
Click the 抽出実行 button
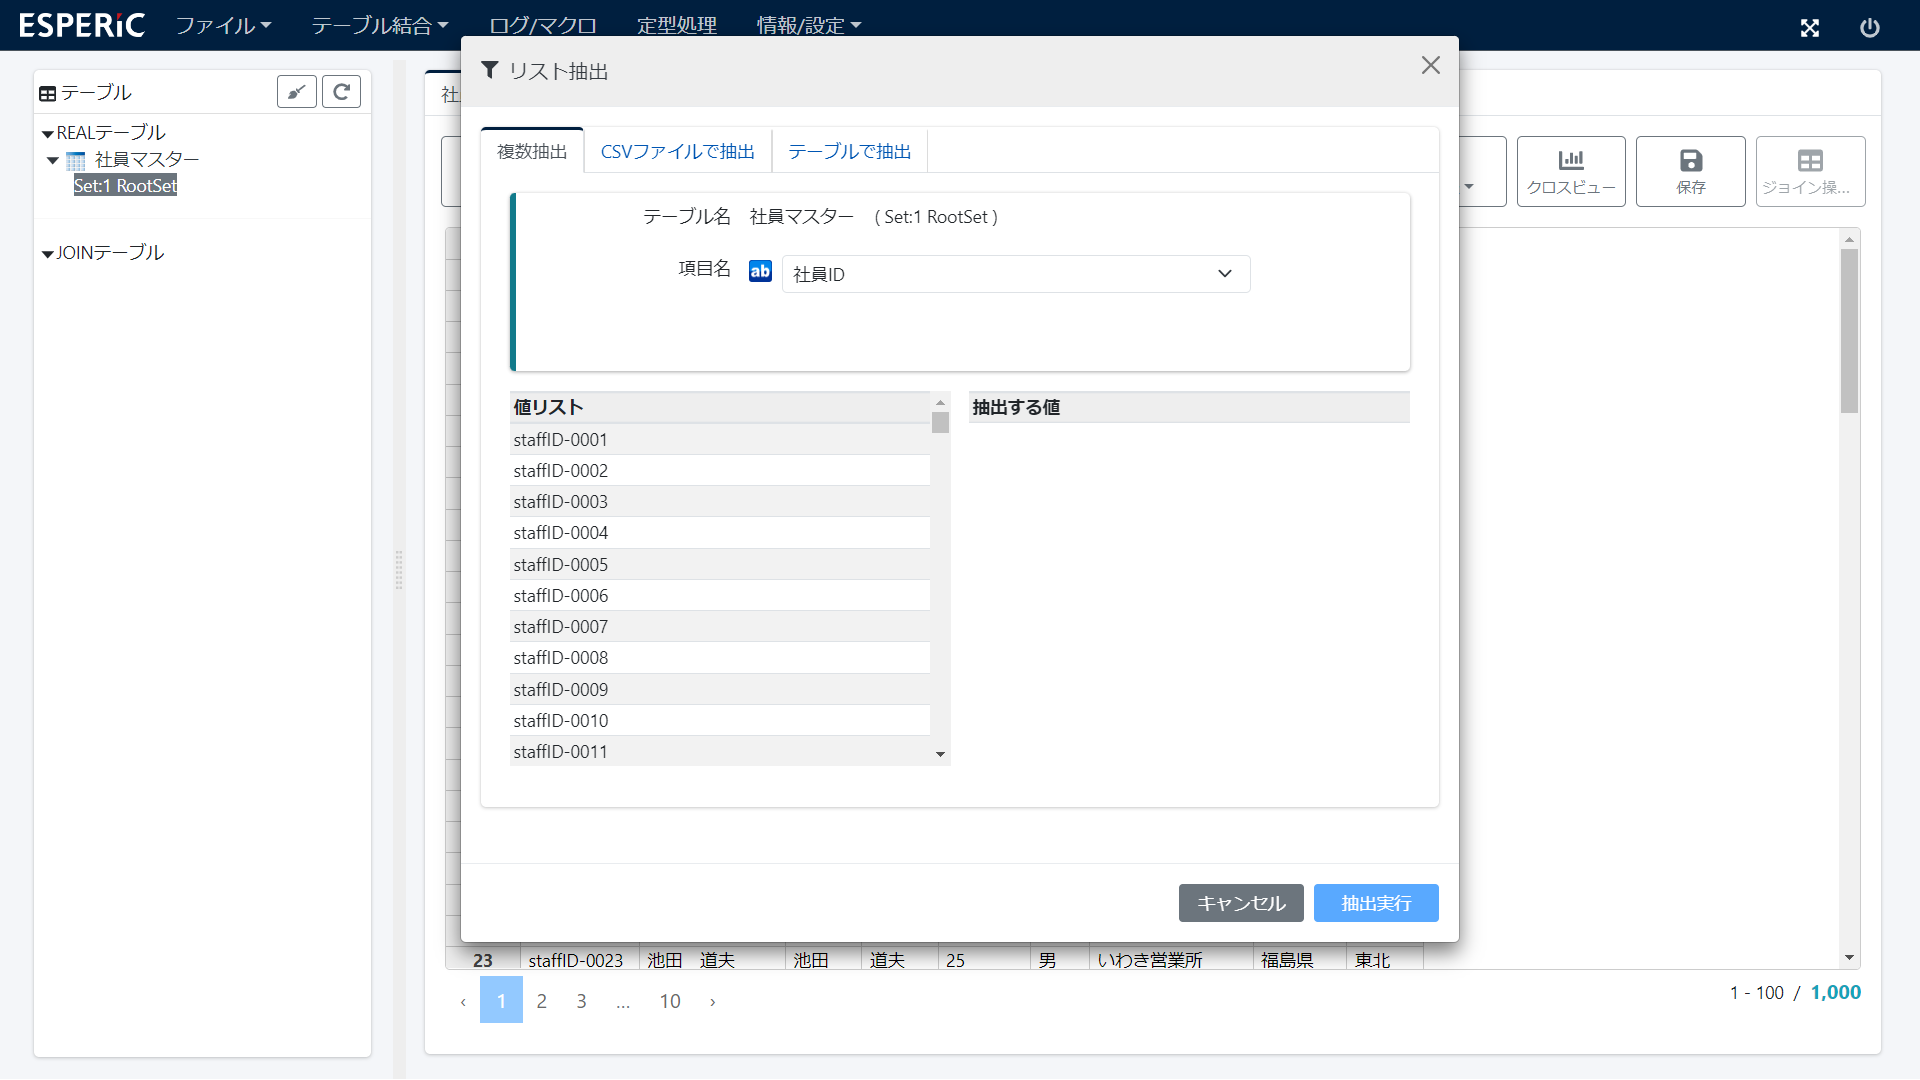point(1375,903)
